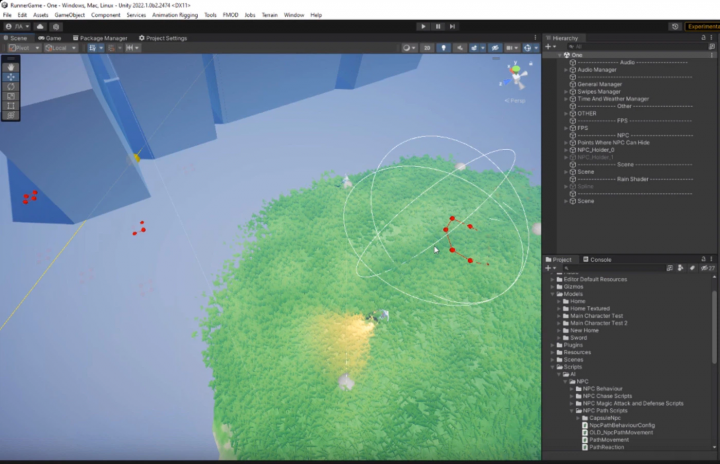Open the Terrain menu
Viewport: 720px width, 464px height.
point(270,15)
